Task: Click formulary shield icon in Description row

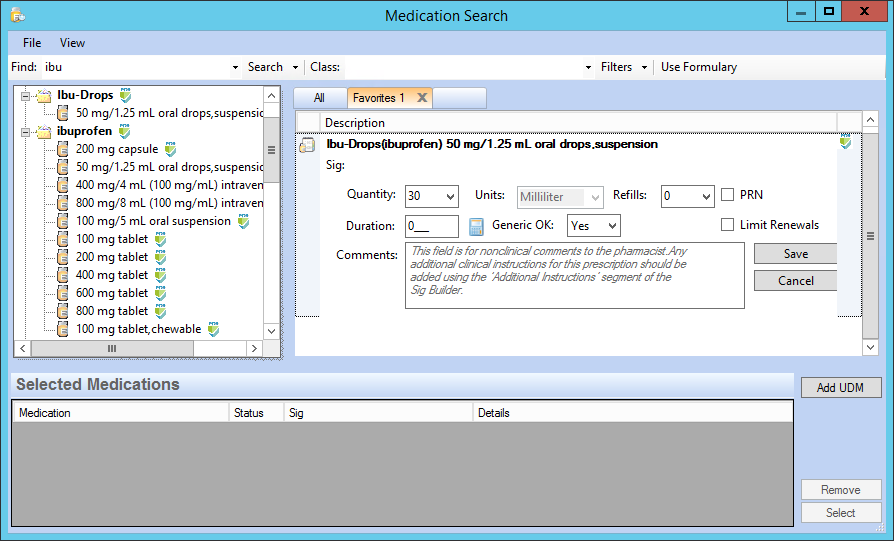Action: [x=846, y=142]
